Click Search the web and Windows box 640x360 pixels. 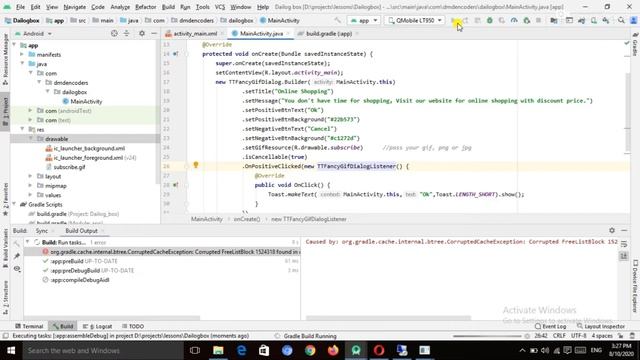click(x=102, y=350)
